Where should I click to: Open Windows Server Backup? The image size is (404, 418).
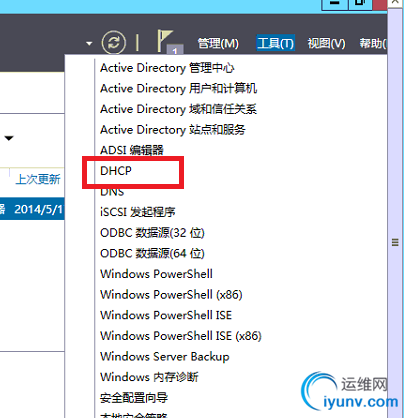(165, 357)
